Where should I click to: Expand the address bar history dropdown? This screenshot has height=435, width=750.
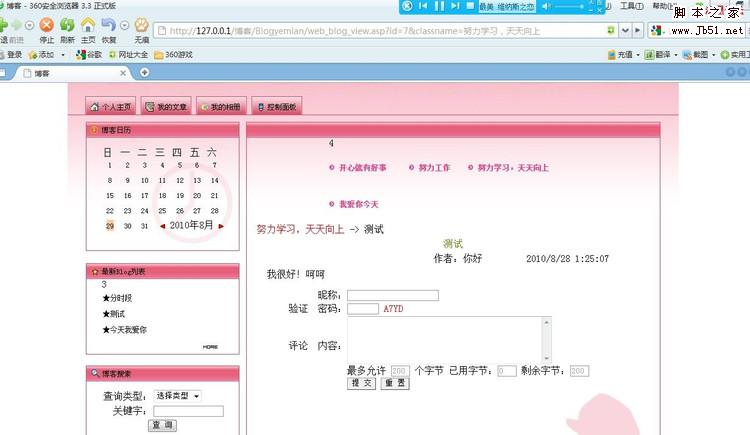coord(625,31)
